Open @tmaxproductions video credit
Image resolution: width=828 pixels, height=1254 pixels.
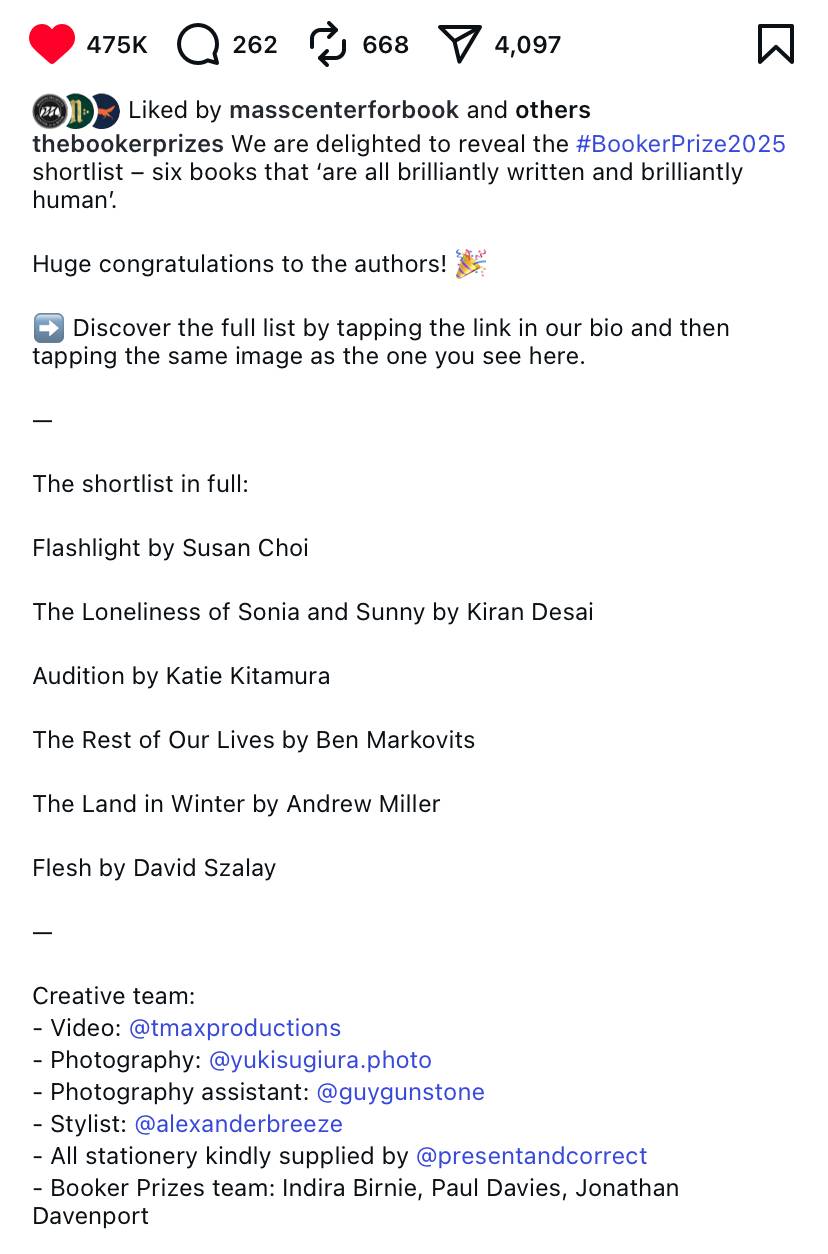[235, 1028]
